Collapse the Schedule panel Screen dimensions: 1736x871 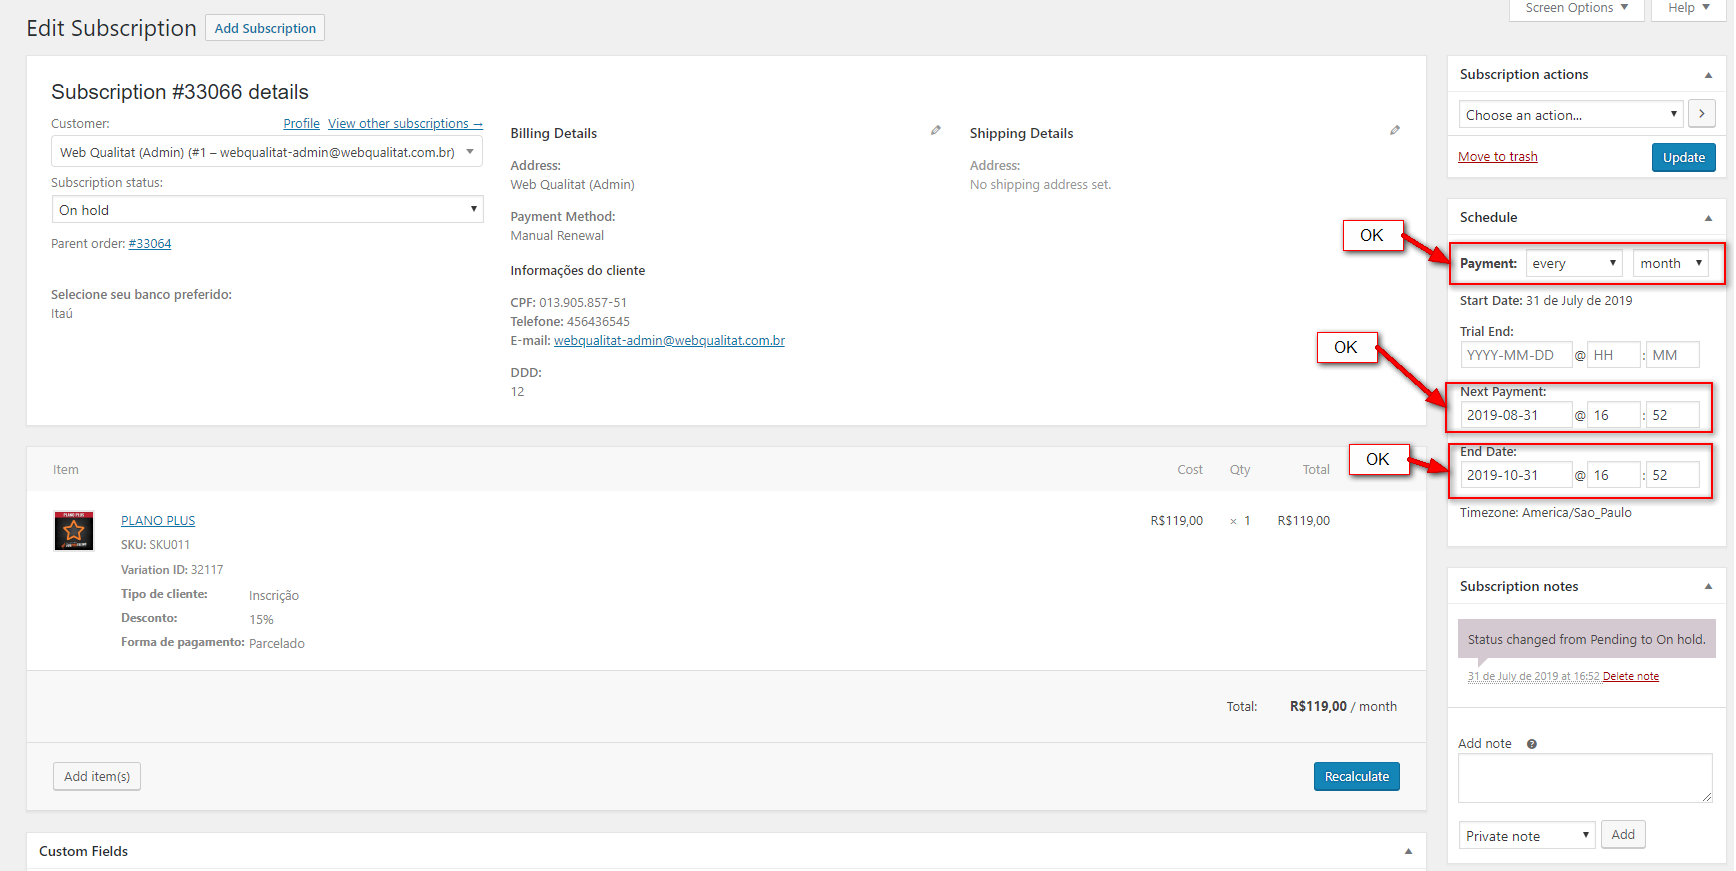tap(1708, 218)
